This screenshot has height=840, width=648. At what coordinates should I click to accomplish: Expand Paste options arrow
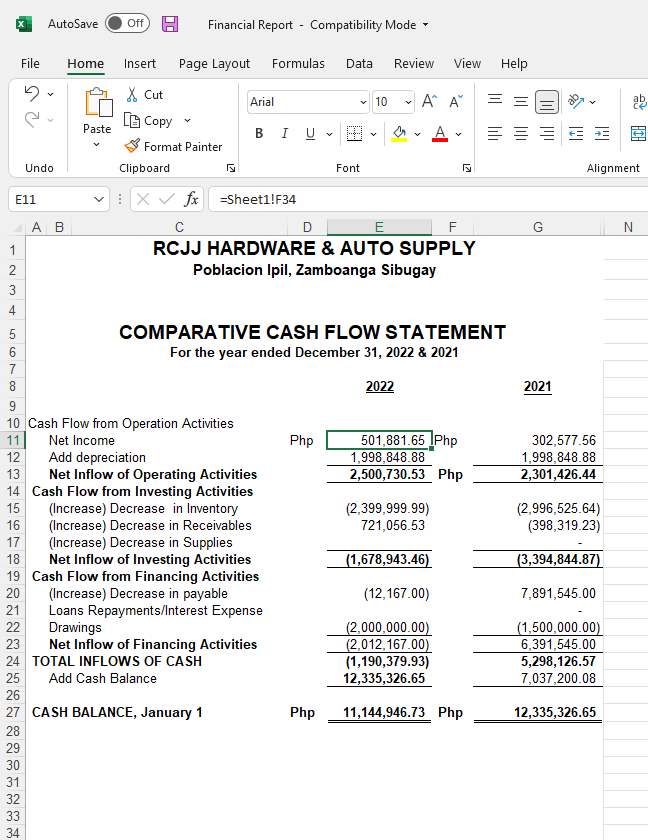(97, 145)
